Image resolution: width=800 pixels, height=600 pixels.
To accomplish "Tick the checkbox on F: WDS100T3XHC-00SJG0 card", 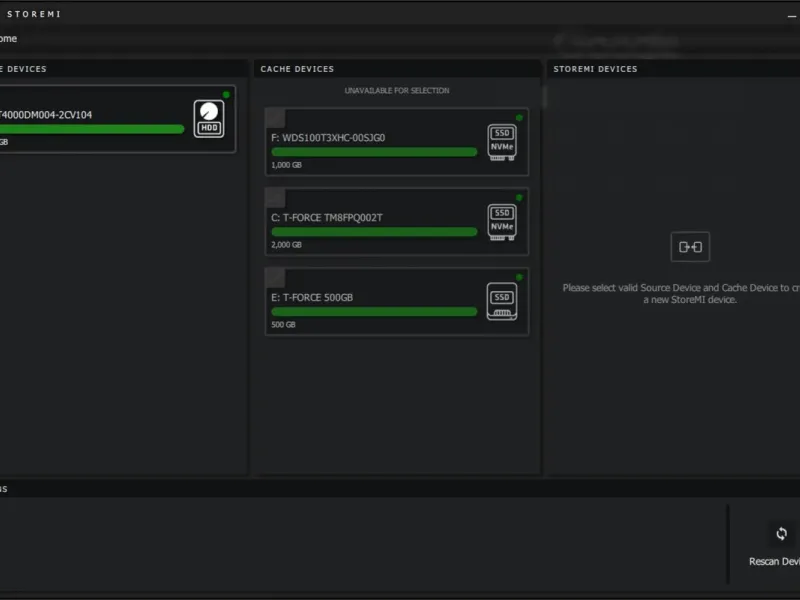I will [275, 118].
